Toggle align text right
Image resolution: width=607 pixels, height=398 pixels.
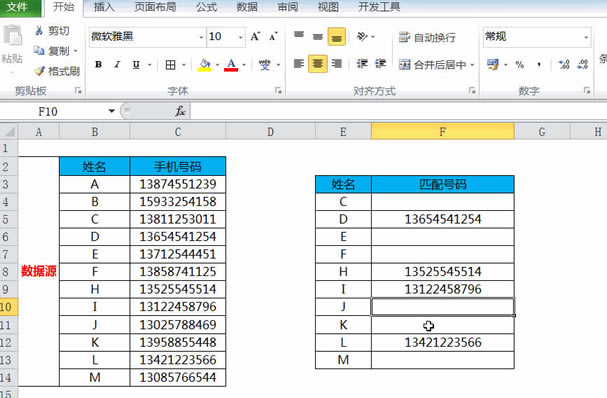pyautogui.click(x=337, y=63)
